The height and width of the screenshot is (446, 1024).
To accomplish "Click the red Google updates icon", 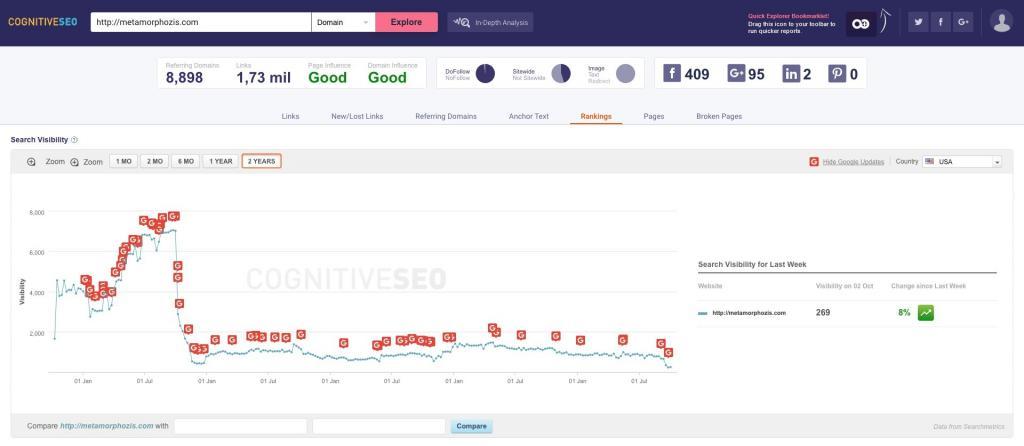I will pyautogui.click(x=814, y=161).
